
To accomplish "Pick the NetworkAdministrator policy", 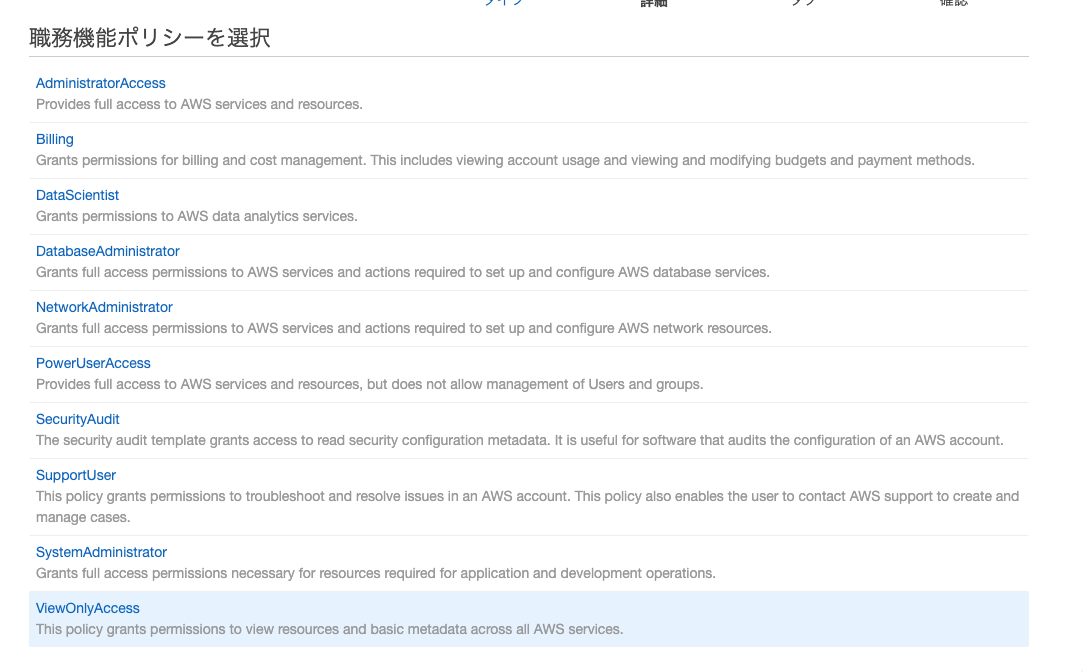I will tap(104, 307).
